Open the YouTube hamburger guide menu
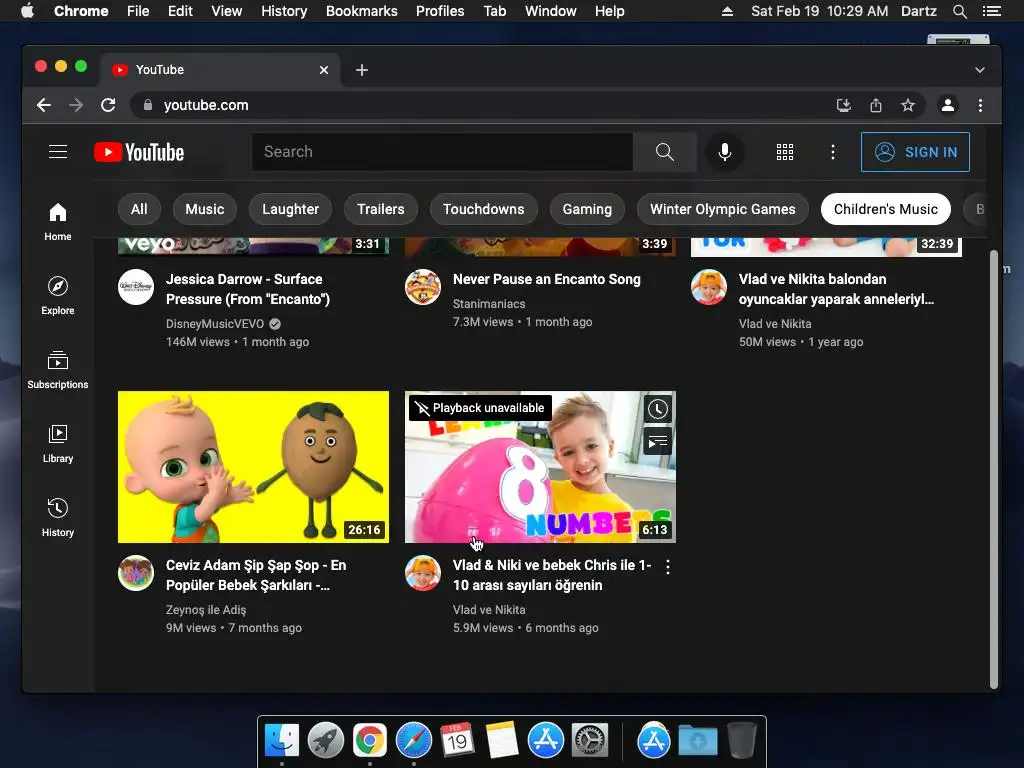 [57, 152]
